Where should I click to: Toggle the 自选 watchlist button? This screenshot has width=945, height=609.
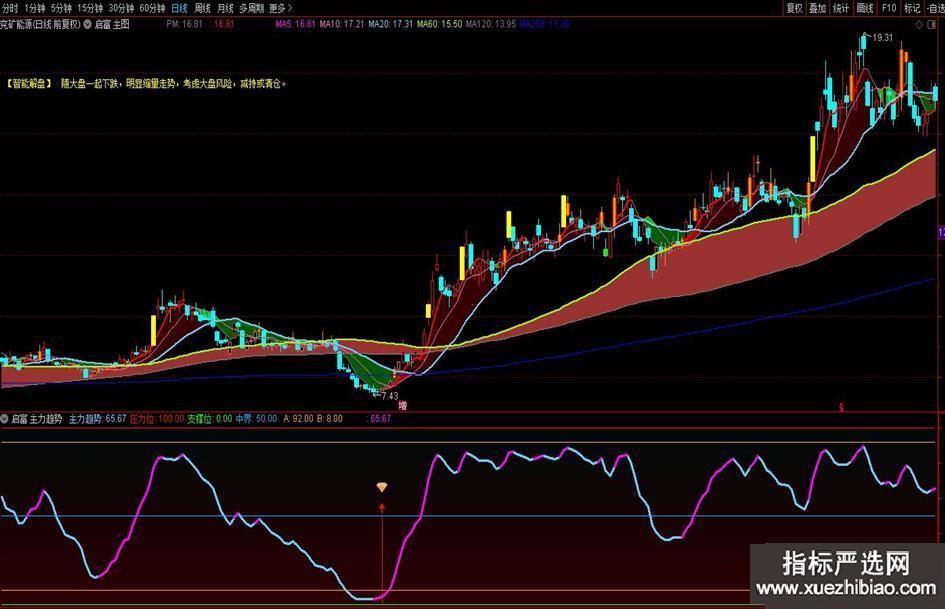pos(935,8)
